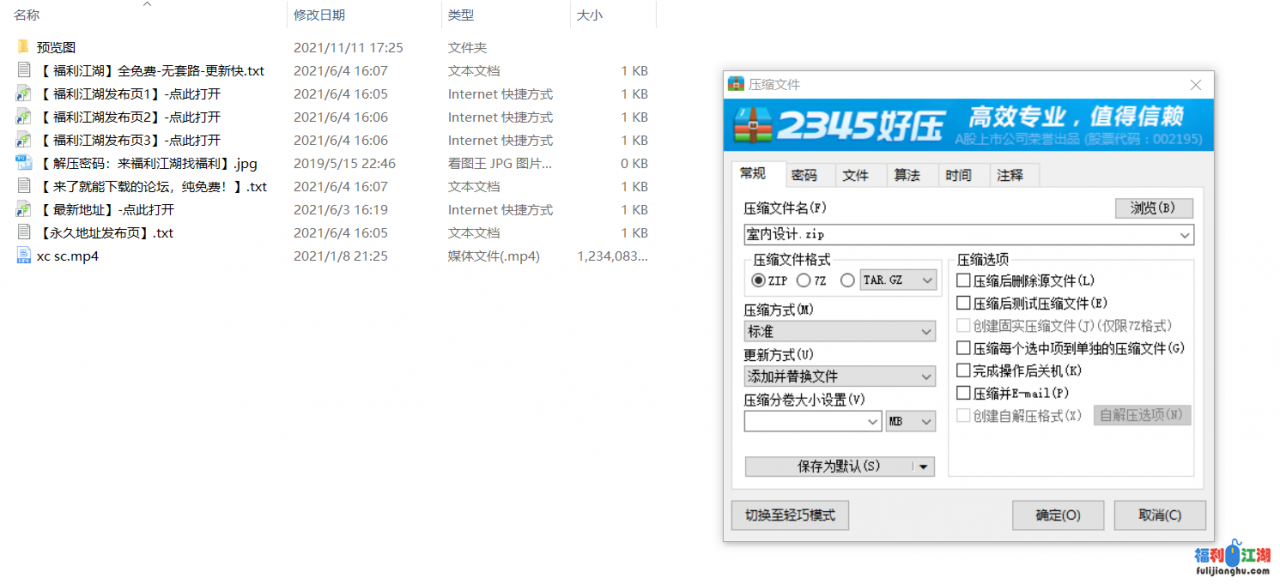The width and height of the screenshot is (1280, 584).
Task: Click the 解压密码 JPG file icon
Action: [23, 163]
